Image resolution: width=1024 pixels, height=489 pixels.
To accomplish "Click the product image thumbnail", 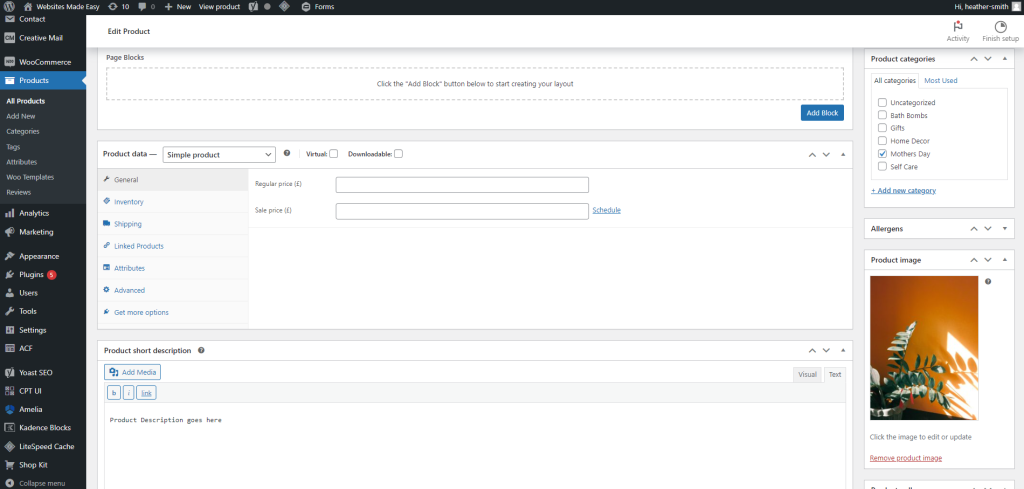I will coord(924,348).
